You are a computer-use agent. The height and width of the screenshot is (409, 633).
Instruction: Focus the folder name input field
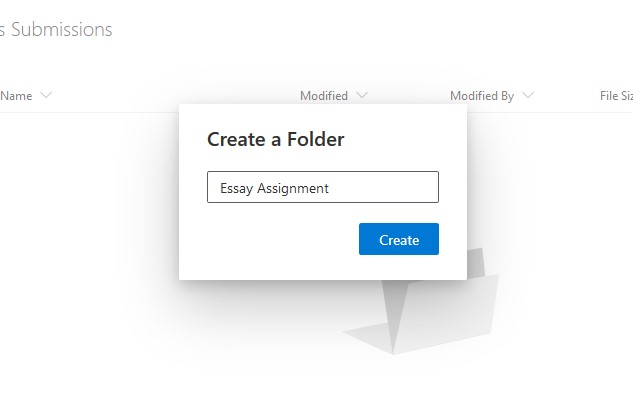323,187
